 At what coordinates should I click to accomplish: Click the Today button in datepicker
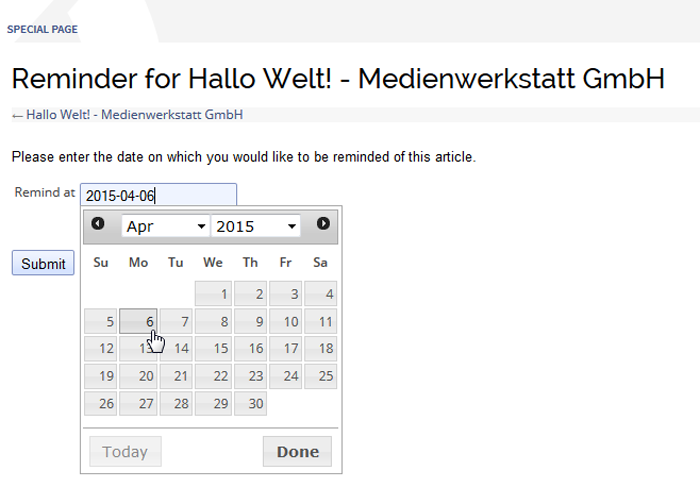125,452
